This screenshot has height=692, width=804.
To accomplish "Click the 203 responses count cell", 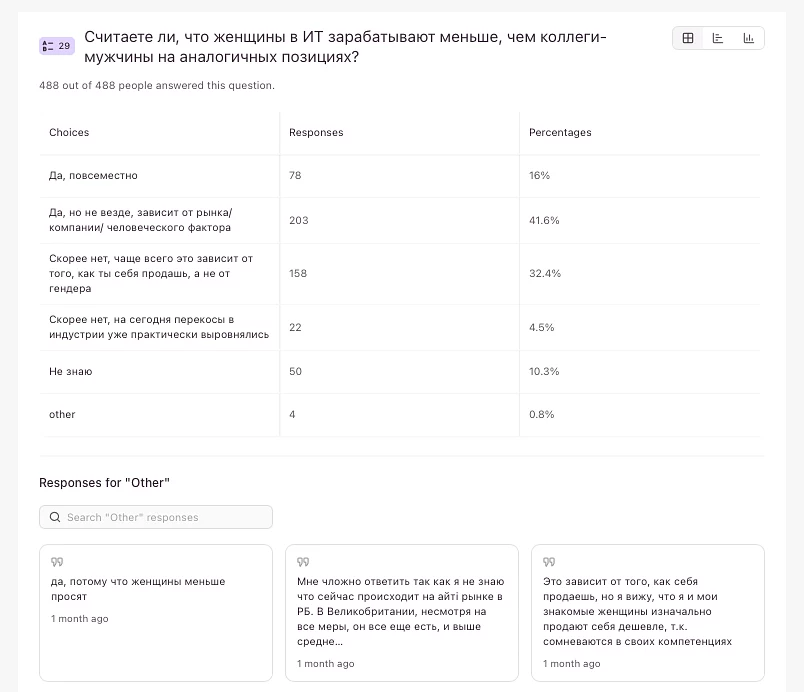I will (x=298, y=220).
